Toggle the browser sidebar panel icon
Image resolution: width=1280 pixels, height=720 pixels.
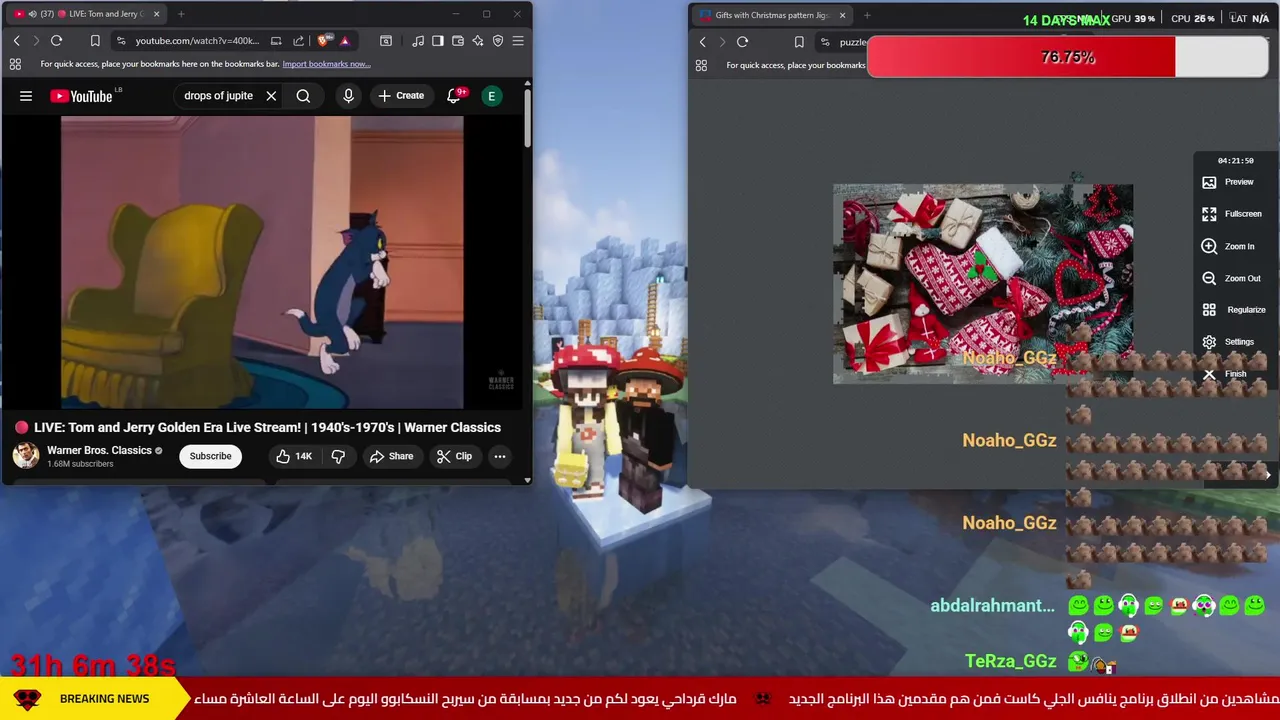pyautogui.click(x=438, y=41)
